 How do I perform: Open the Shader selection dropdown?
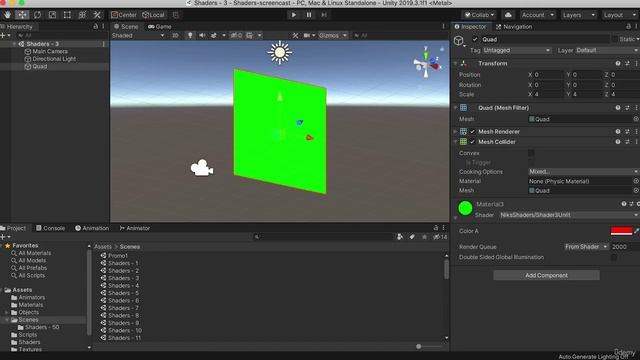tap(569, 215)
